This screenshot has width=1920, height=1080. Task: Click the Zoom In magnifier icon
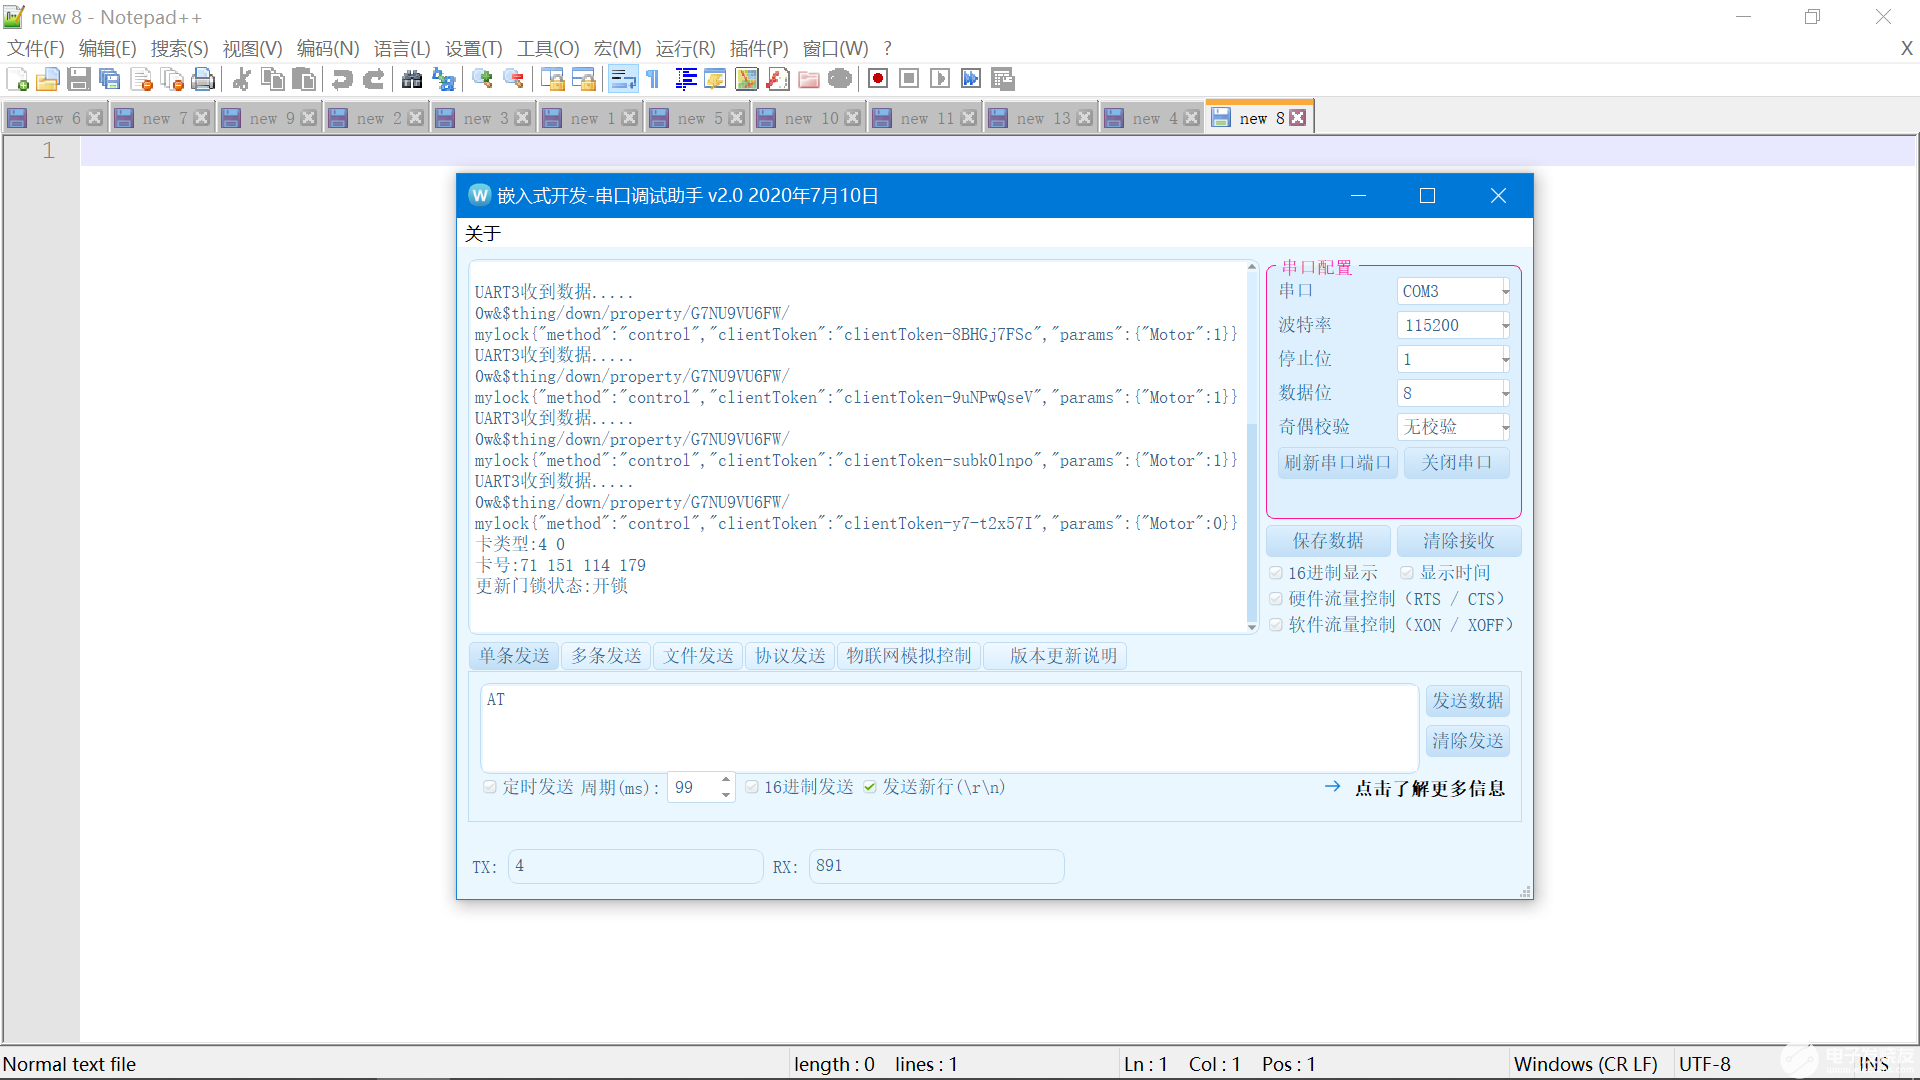[x=482, y=79]
